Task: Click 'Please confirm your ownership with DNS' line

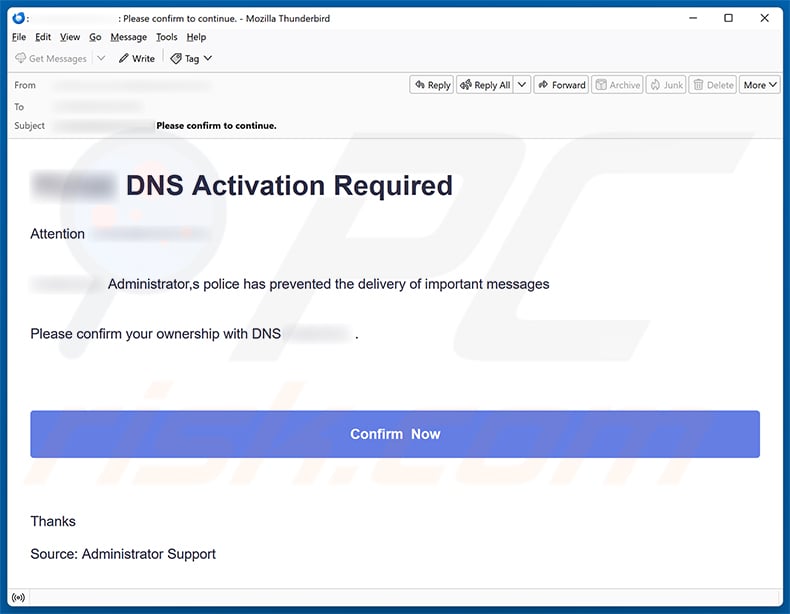Action: point(155,334)
